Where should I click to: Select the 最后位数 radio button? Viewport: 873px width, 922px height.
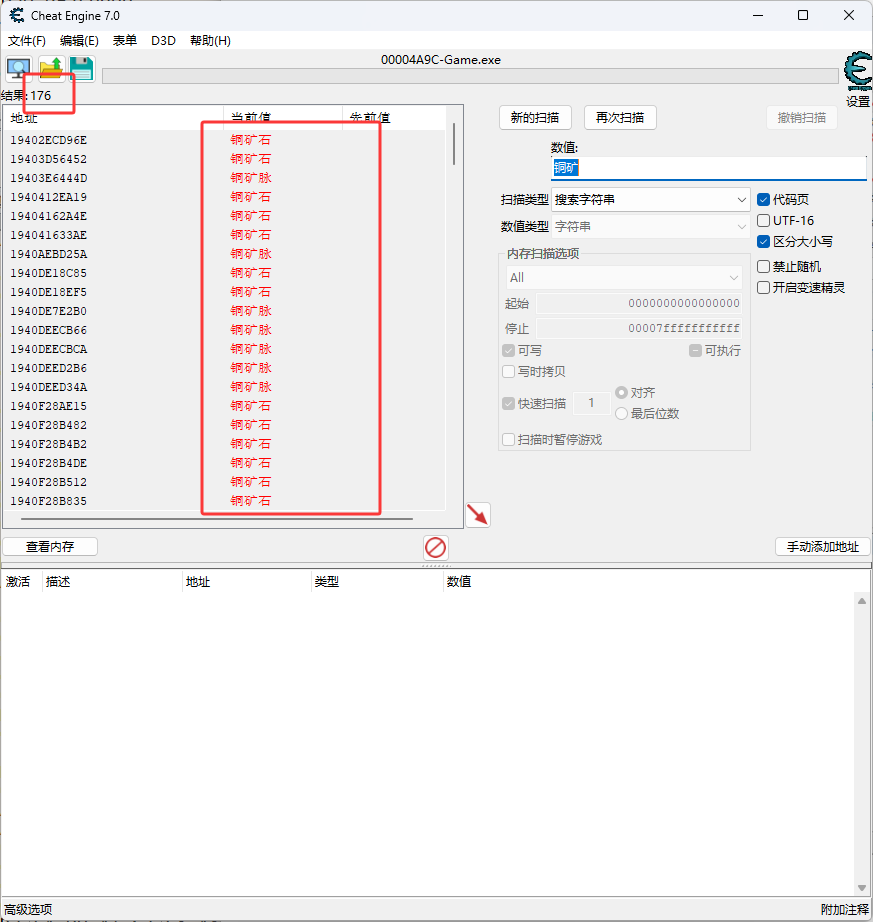621,414
